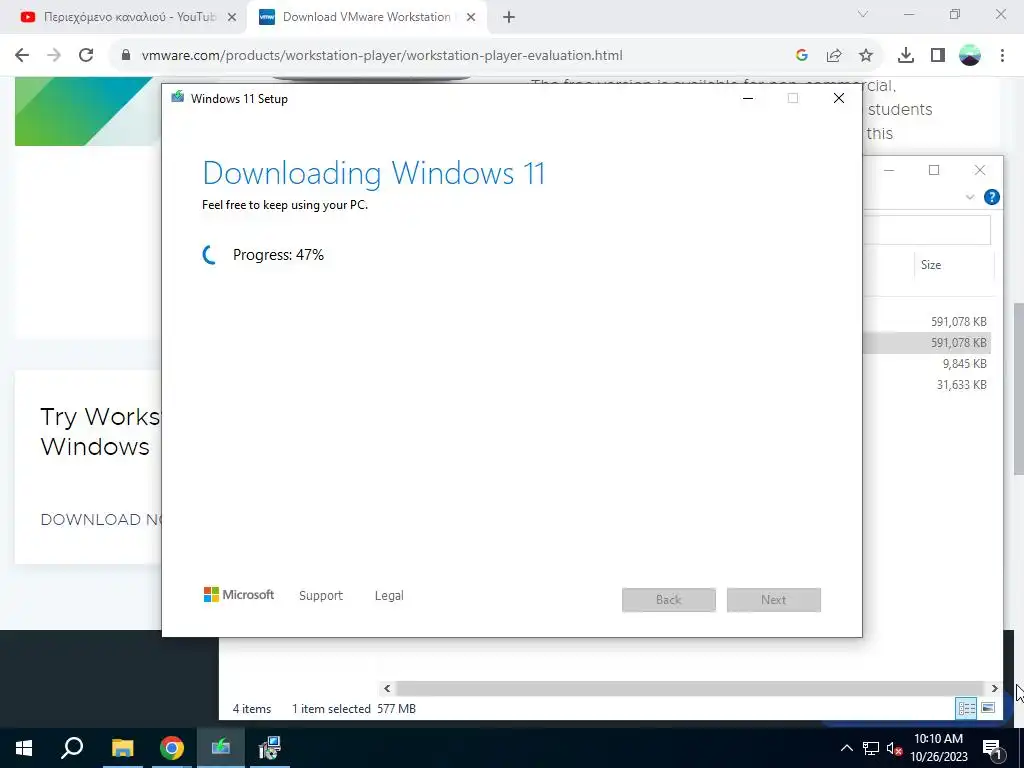The image size is (1024, 768).
Task: Open Chrome tab search chevron
Action: tap(863, 14)
